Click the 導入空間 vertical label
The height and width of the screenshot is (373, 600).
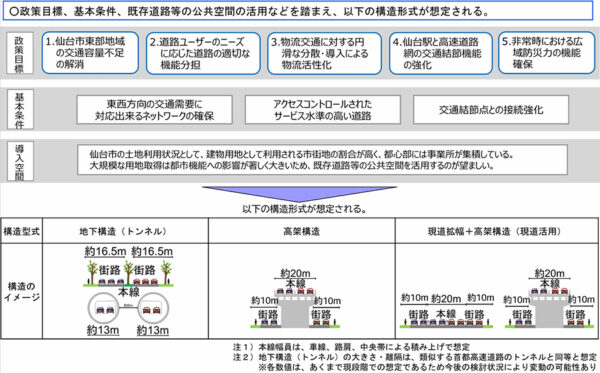[x=20, y=161]
